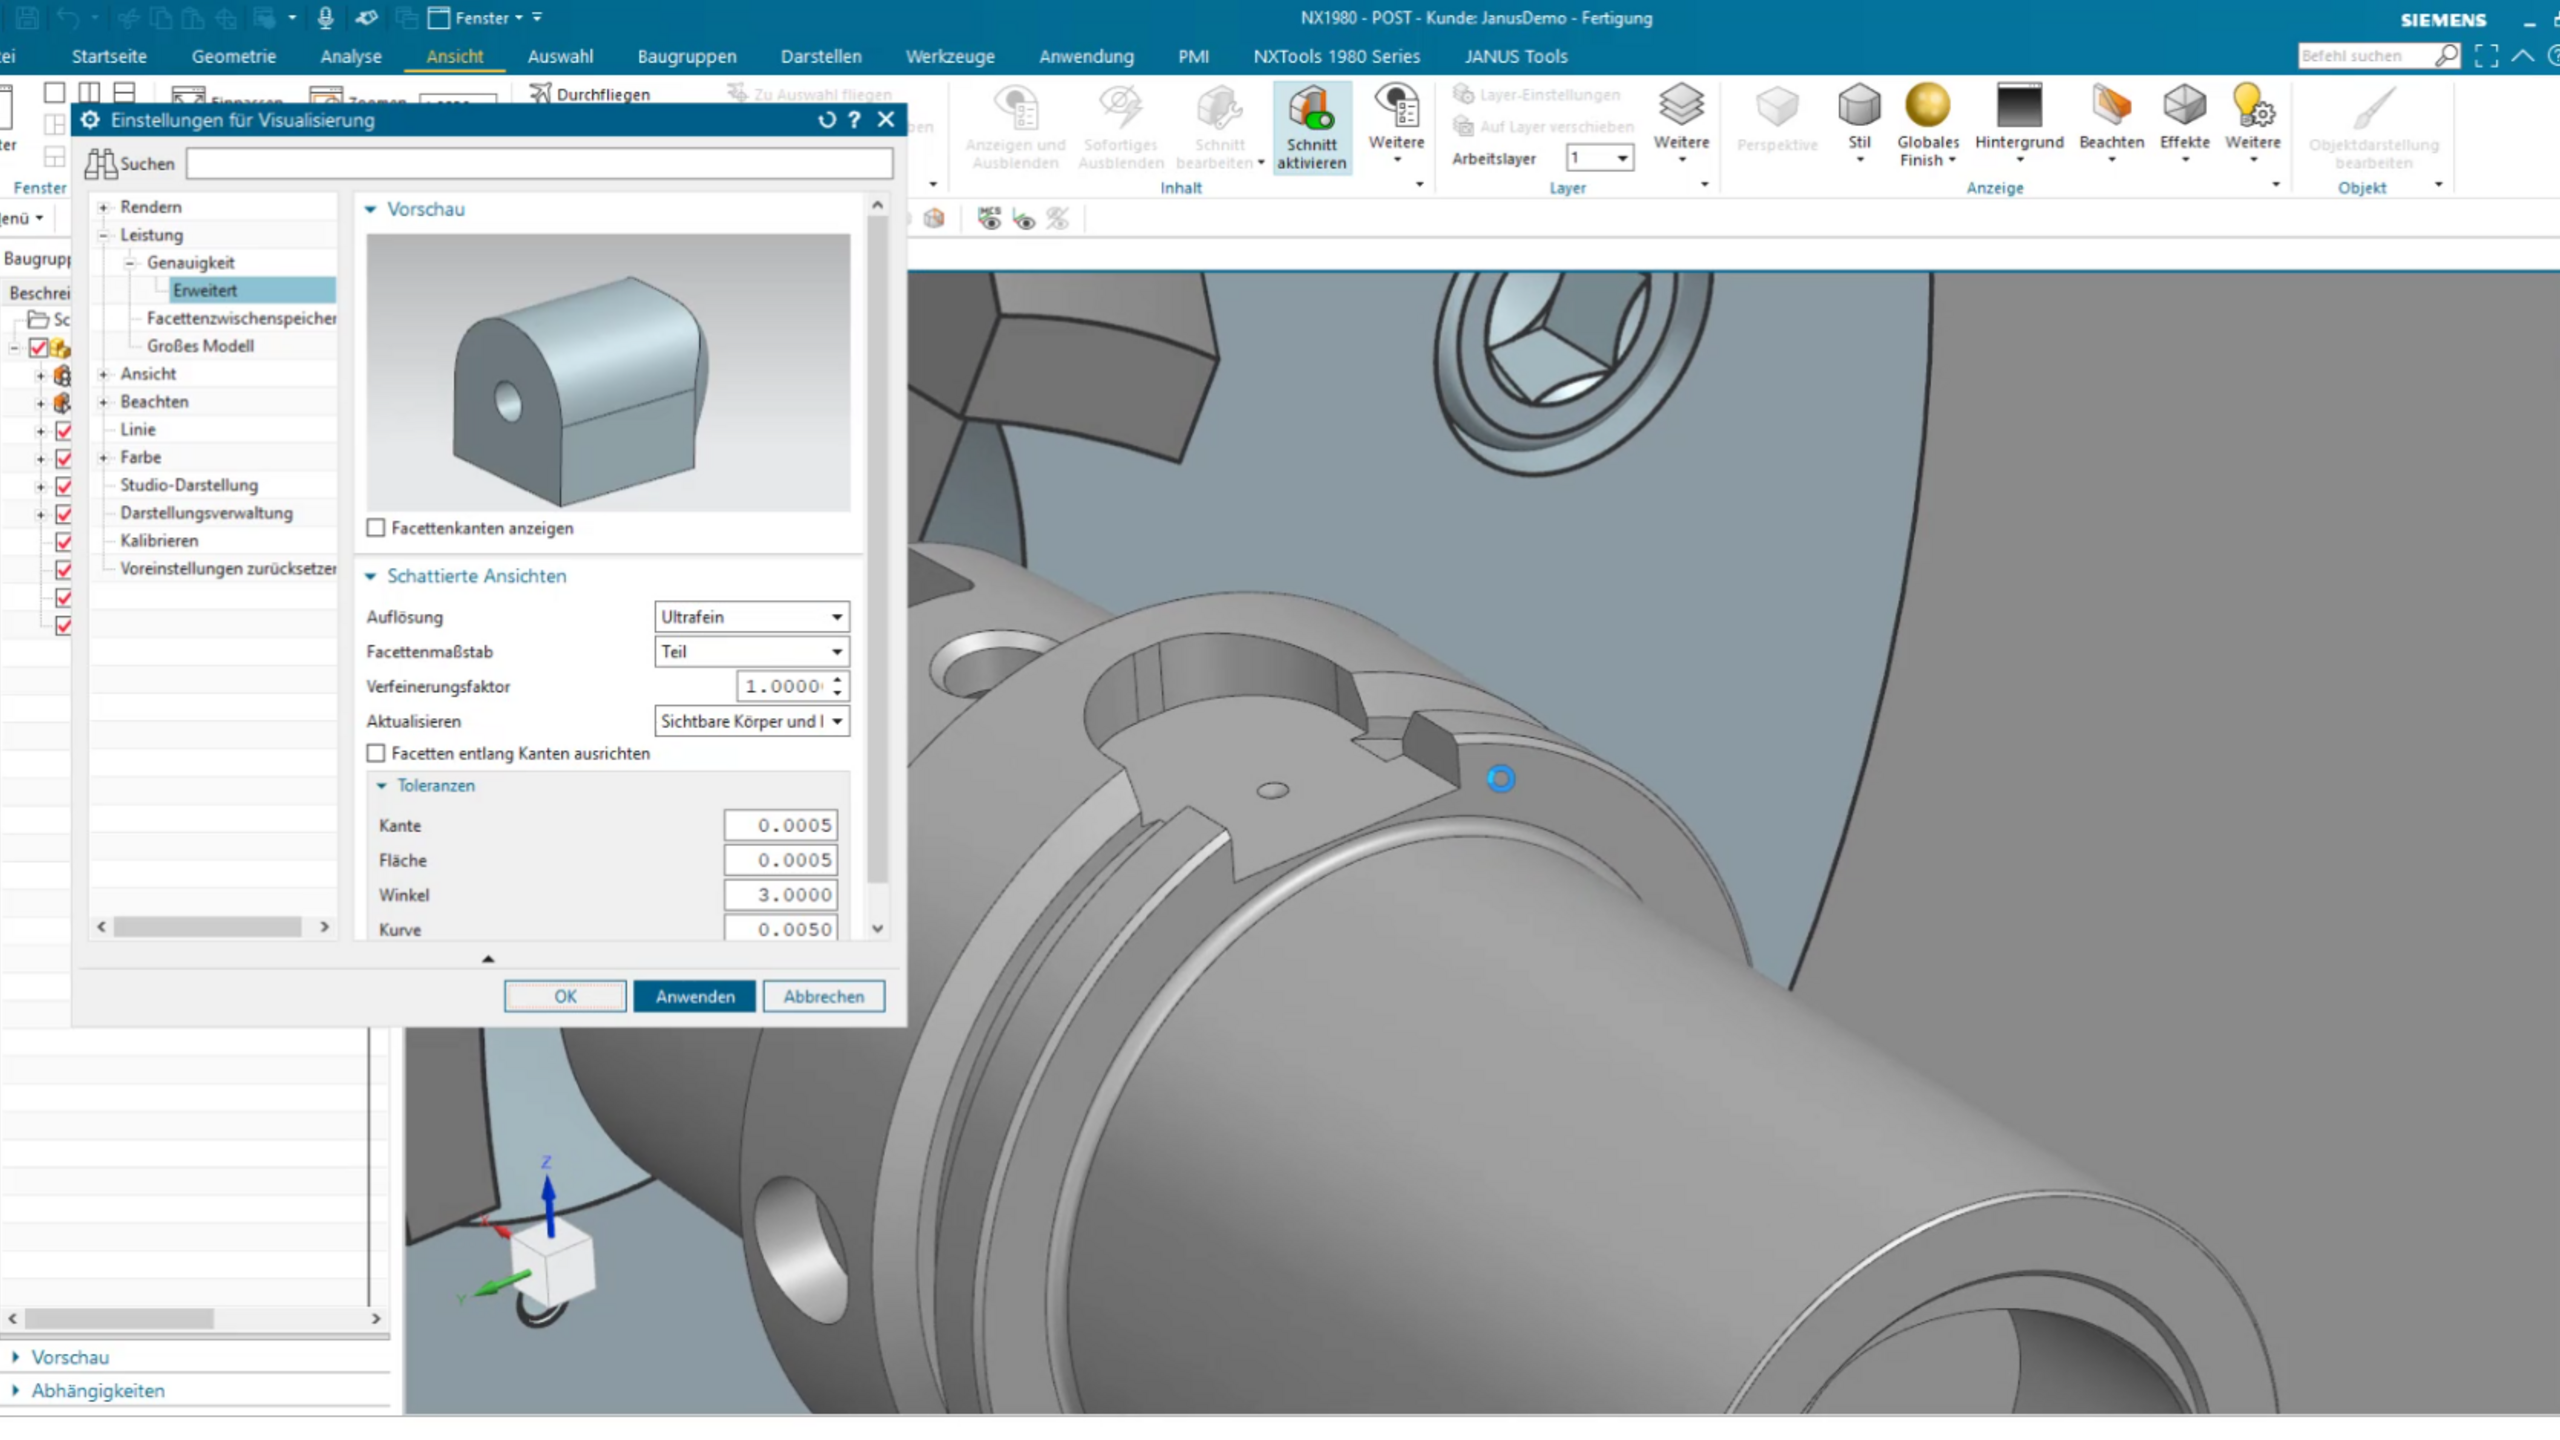Activate the Schnitt aktivieren section tool
This screenshot has height=1440, width=2560.
coord(1311,127)
